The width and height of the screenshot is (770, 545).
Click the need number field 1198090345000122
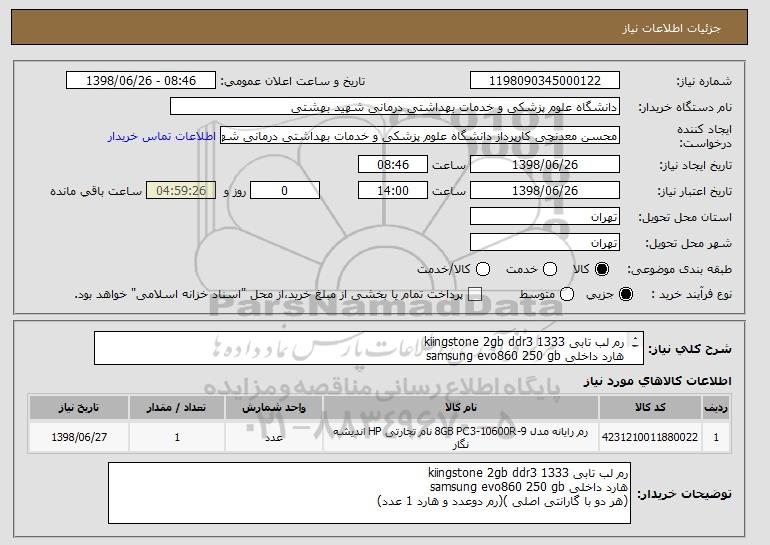pyautogui.click(x=545, y=81)
